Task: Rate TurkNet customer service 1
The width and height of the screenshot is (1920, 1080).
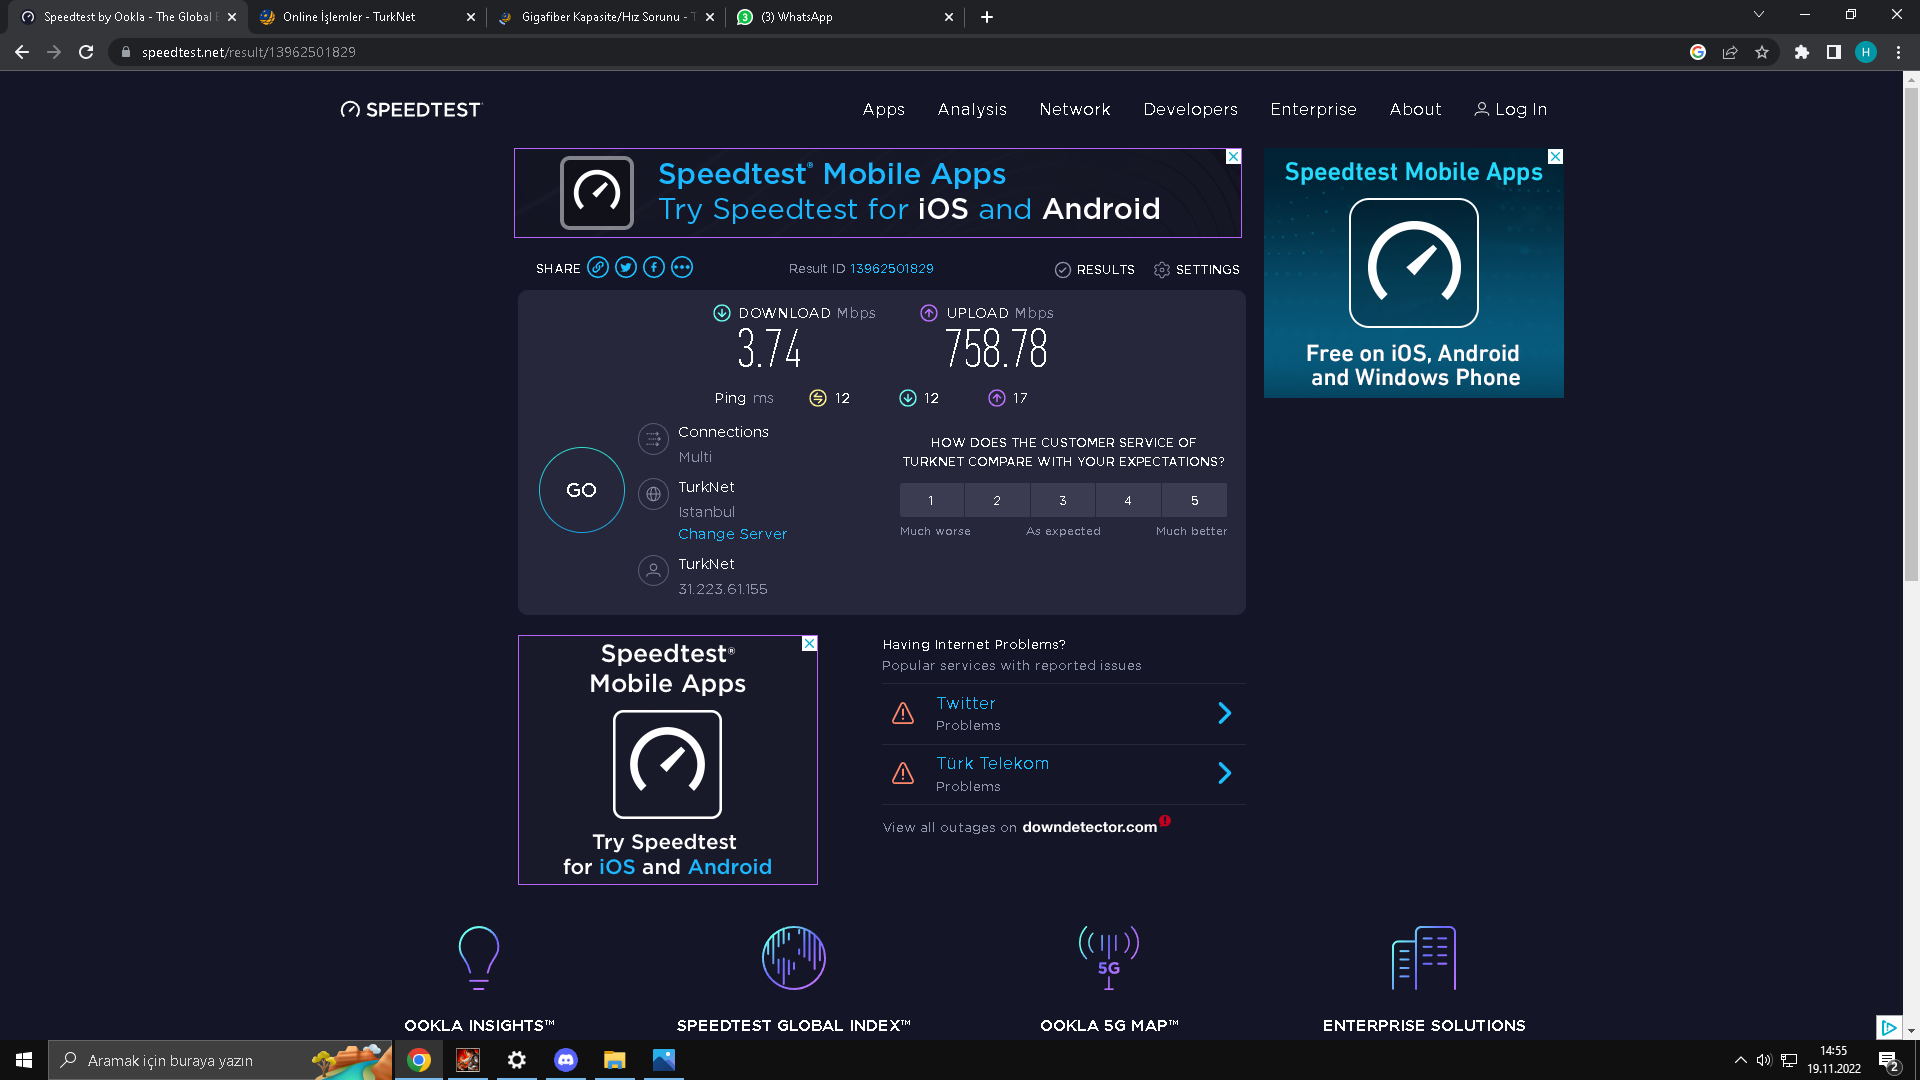Action: (x=931, y=500)
